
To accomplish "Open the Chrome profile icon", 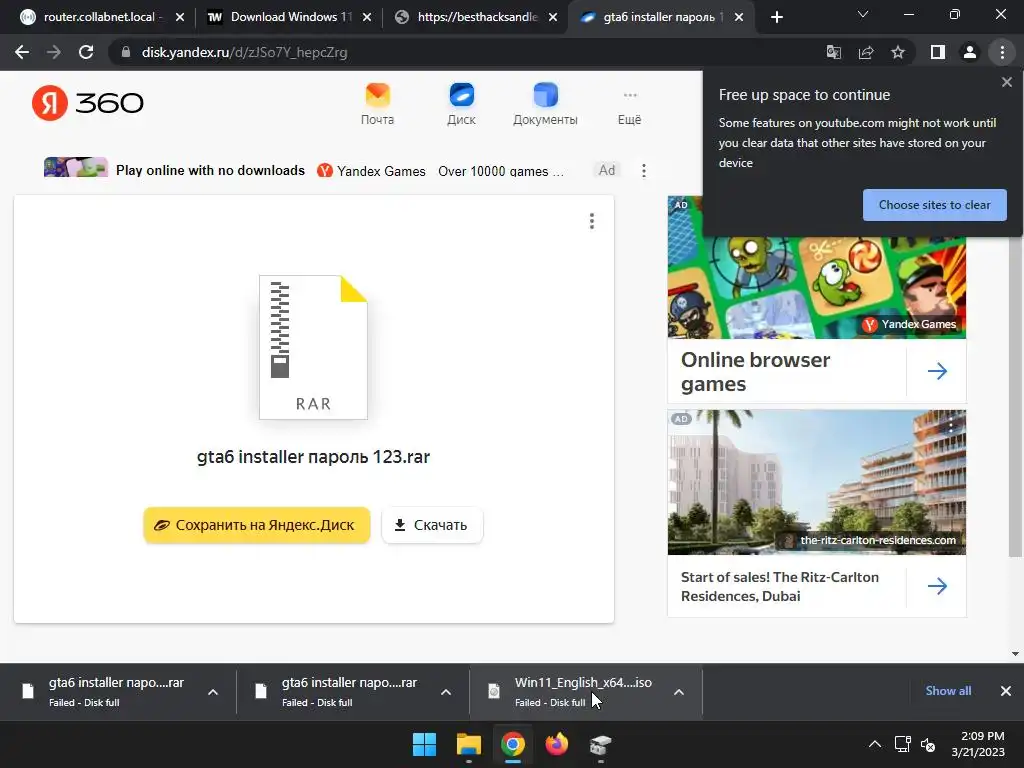I will point(970,52).
